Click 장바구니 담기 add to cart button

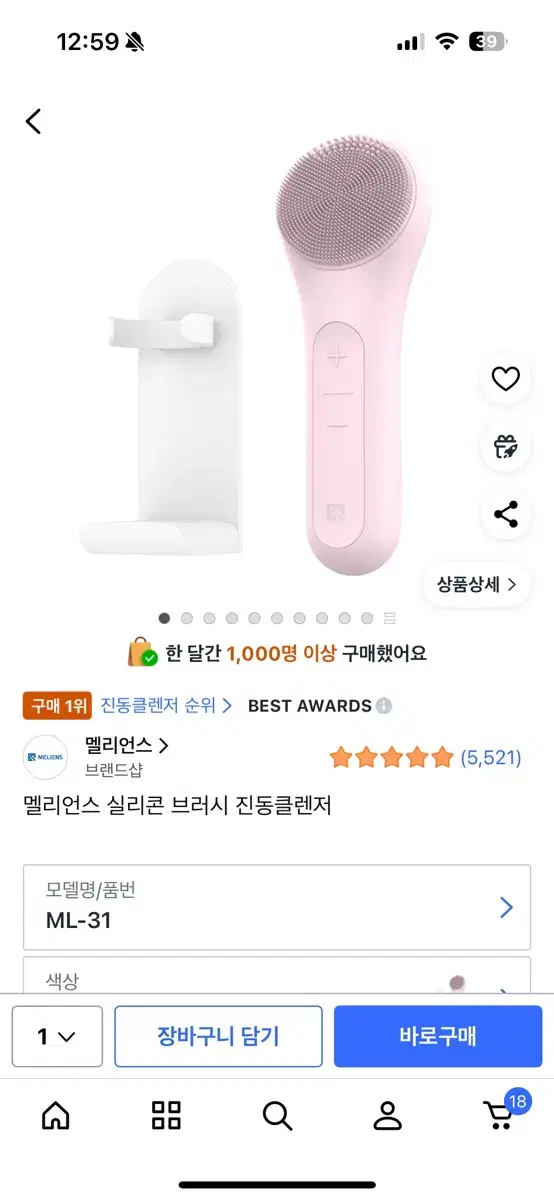(218, 1036)
